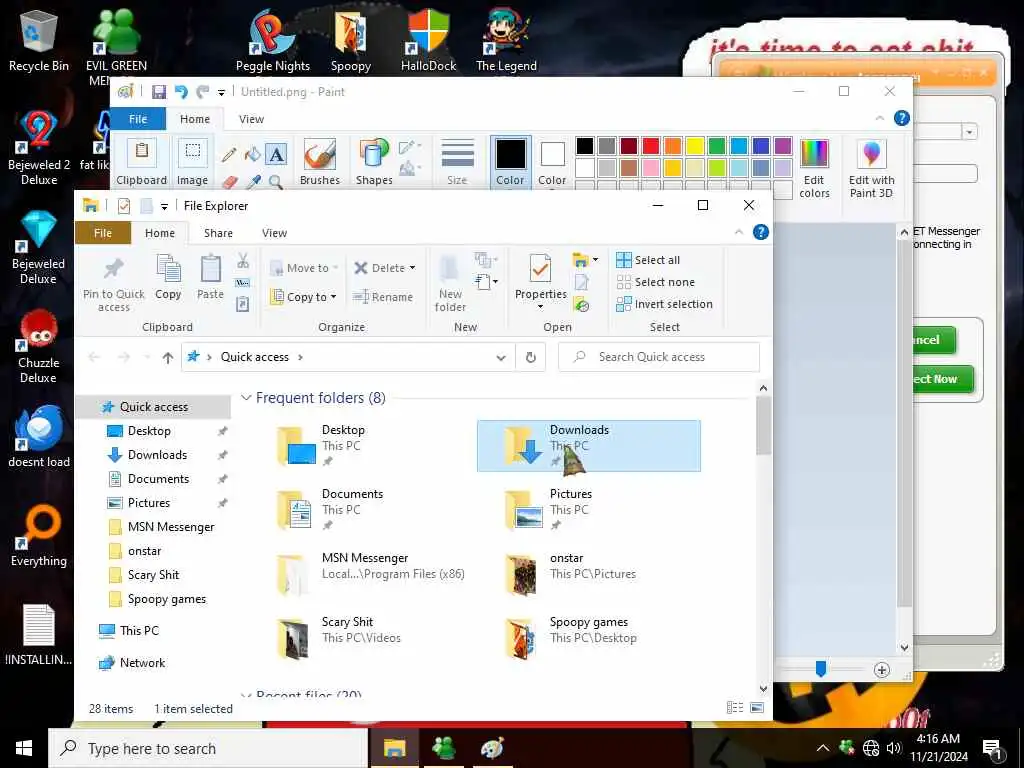
Task: Click the Cut scissors icon in File Explorer
Action: coord(243,261)
